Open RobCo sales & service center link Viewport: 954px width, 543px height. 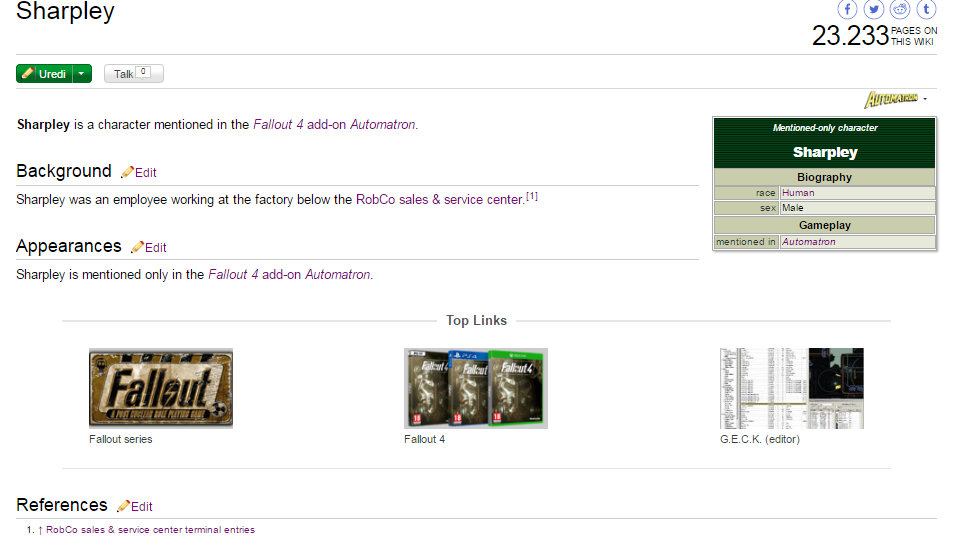[440, 200]
